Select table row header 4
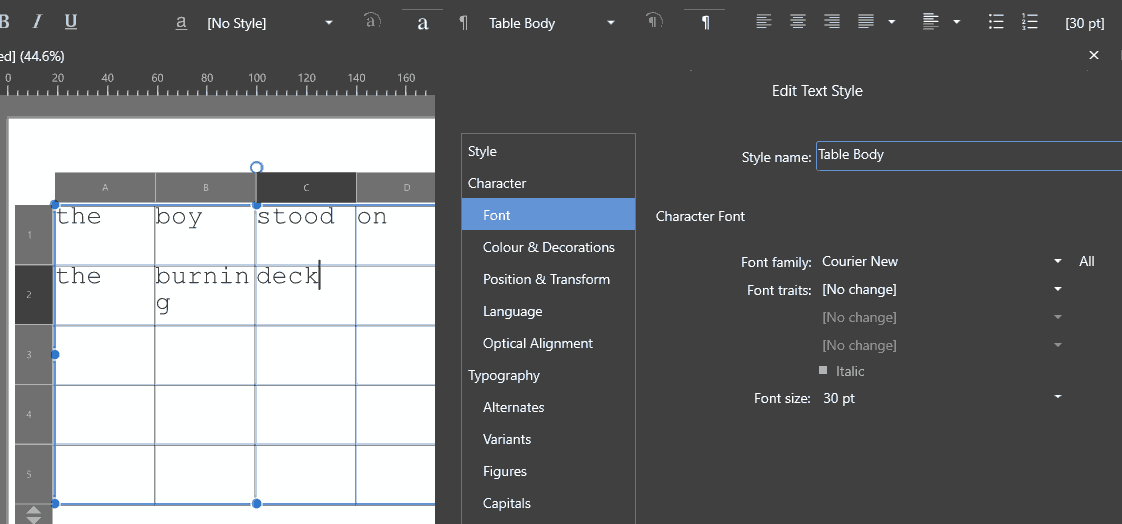Screen dimensions: 1122x524 tap(34, 414)
